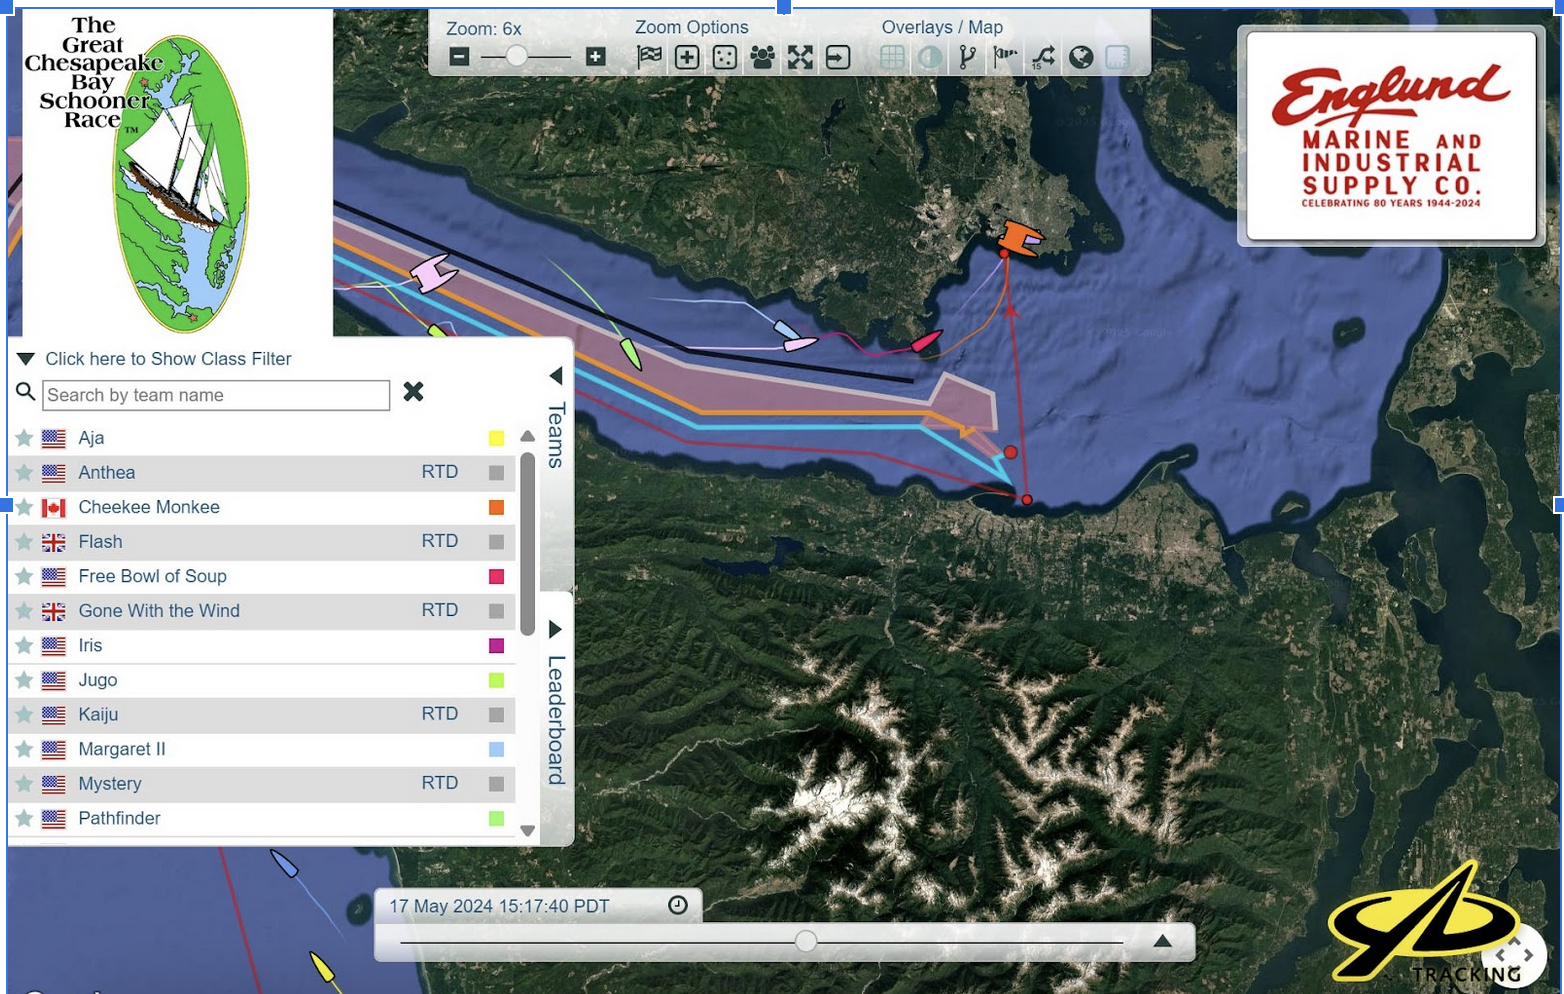Screen dimensions: 1564x994
Task: Select the Free Bowl of Soup team
Action: click(152, 576)
